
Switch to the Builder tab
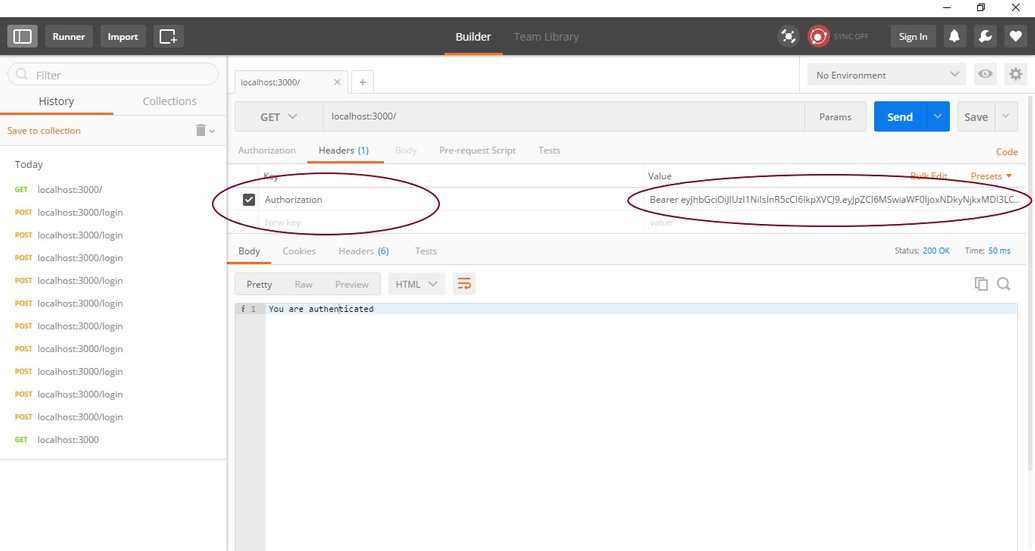click(473, 37)
